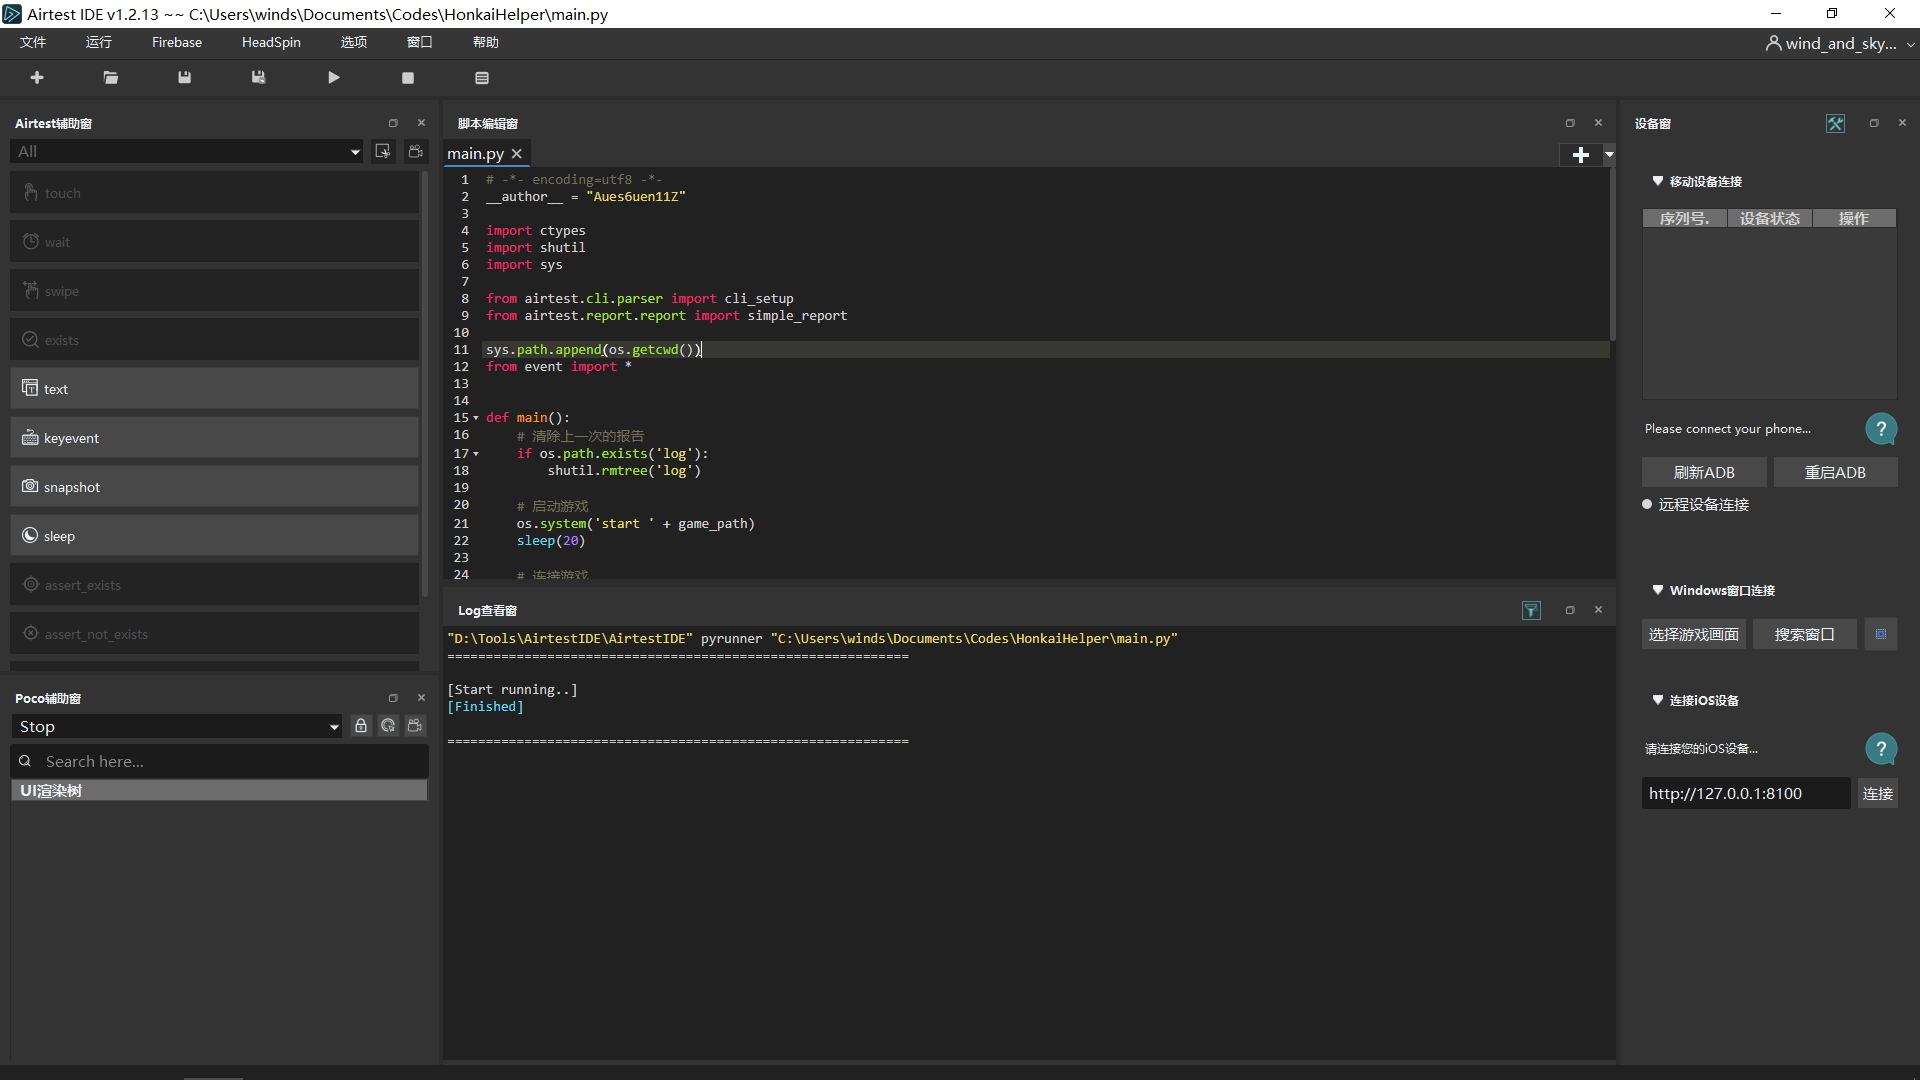
Task: Click the Poco search field
Action: pos(220,761)
